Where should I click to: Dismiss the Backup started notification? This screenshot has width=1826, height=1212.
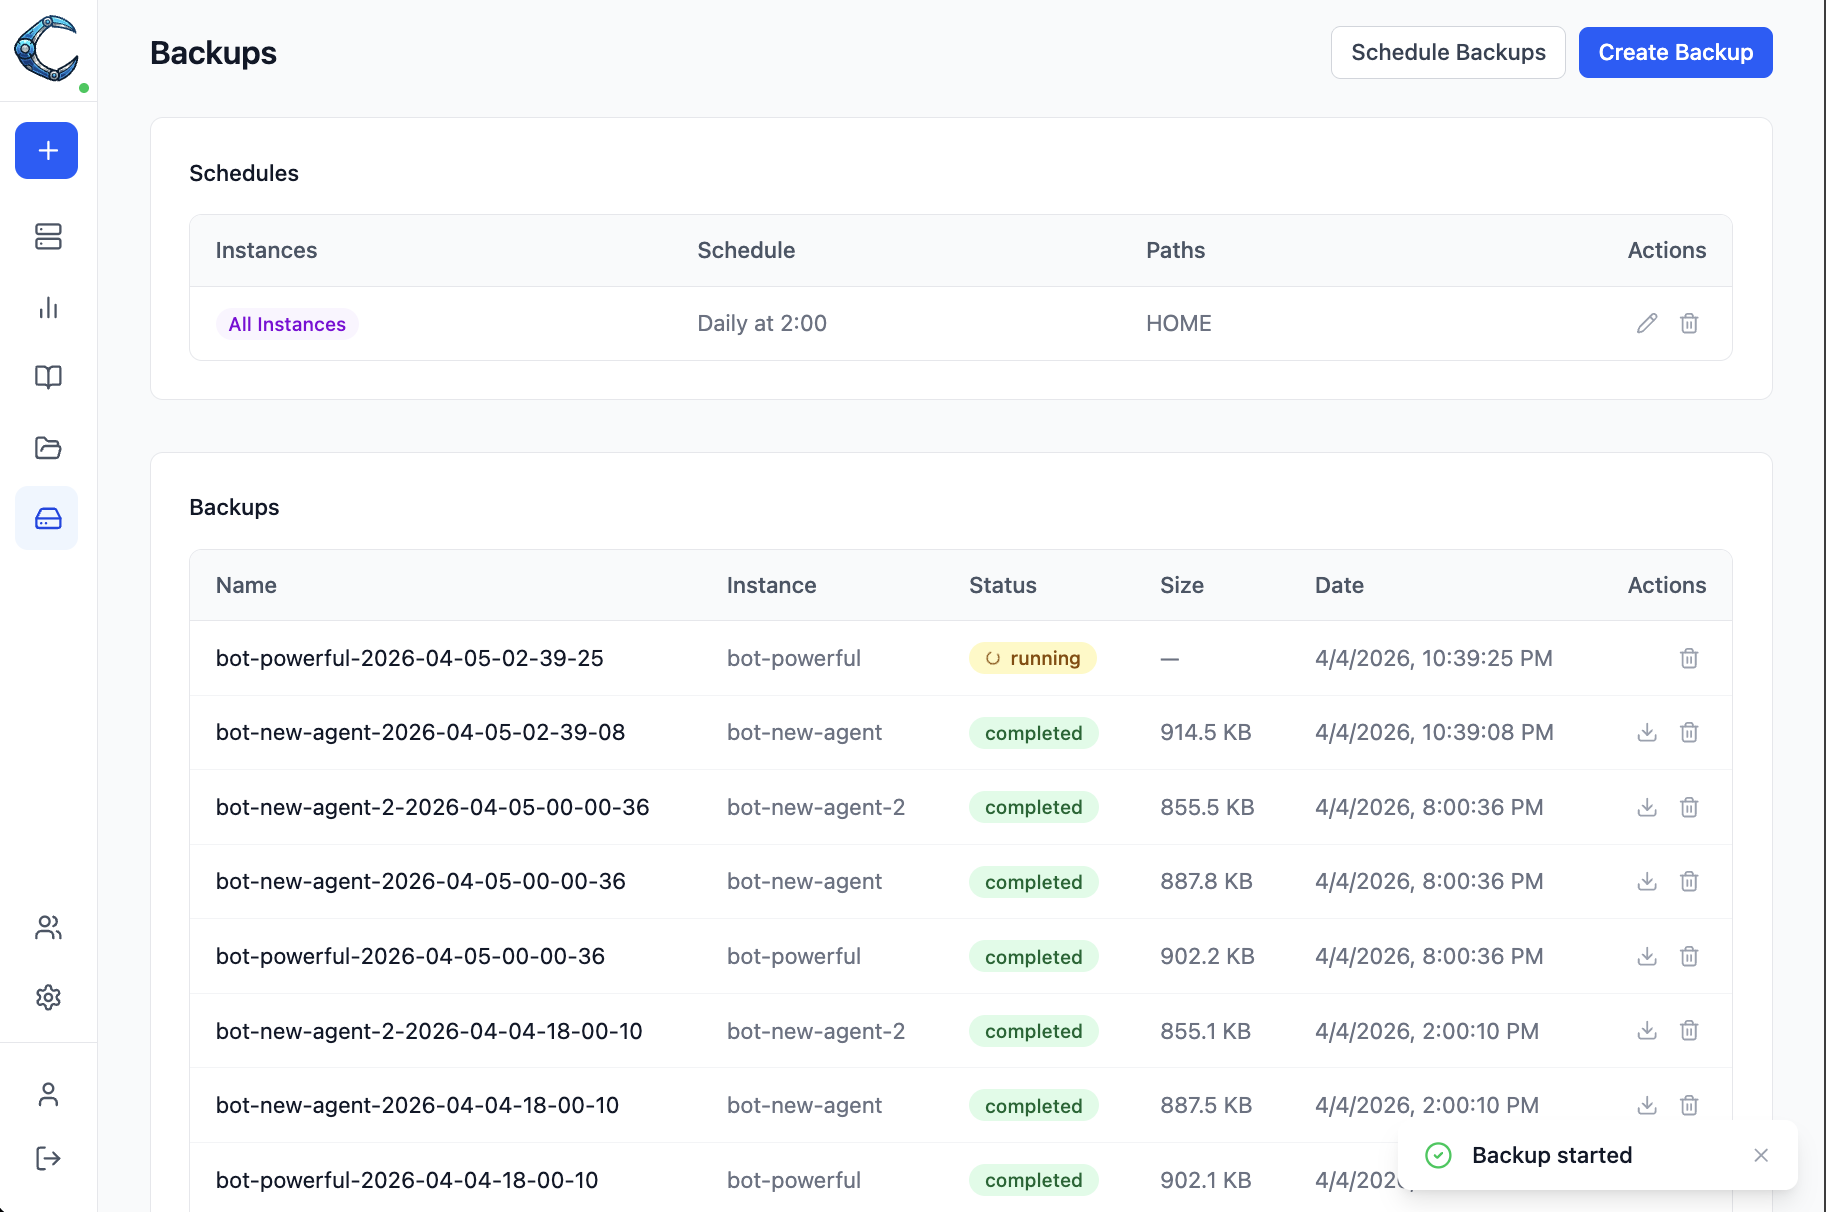pyautogui.click(x=1761, y=1155)
